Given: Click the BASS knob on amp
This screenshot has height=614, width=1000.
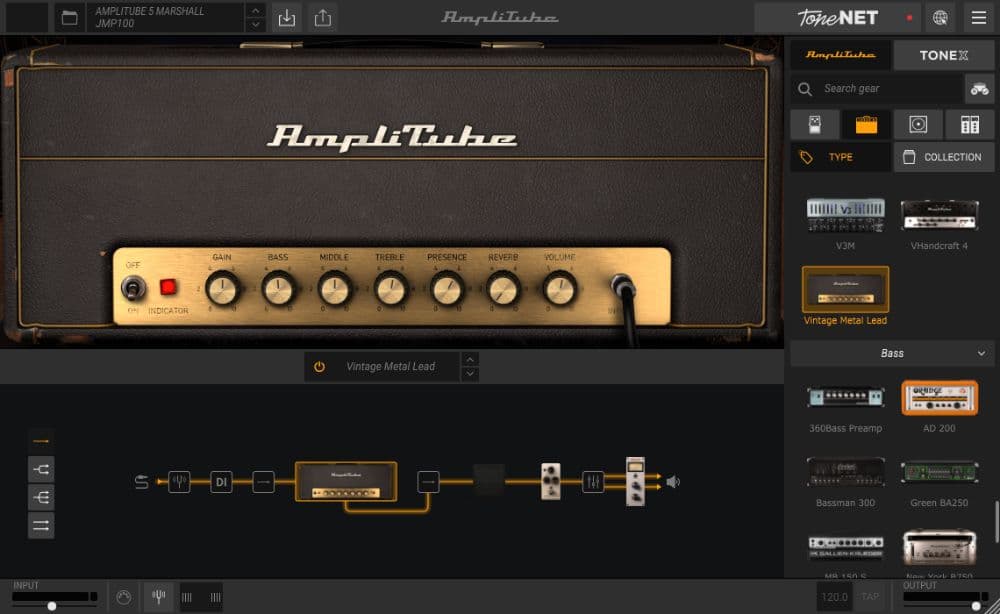Looking at the screenshot, I should point(279,289).
